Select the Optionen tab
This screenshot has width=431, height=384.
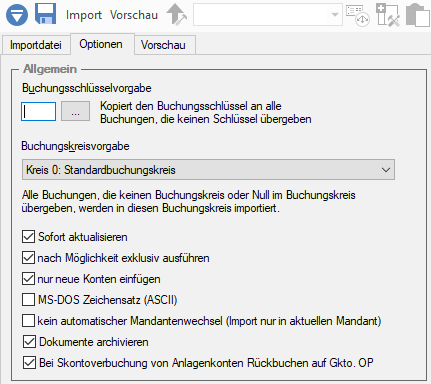click(x=101, y=44)
